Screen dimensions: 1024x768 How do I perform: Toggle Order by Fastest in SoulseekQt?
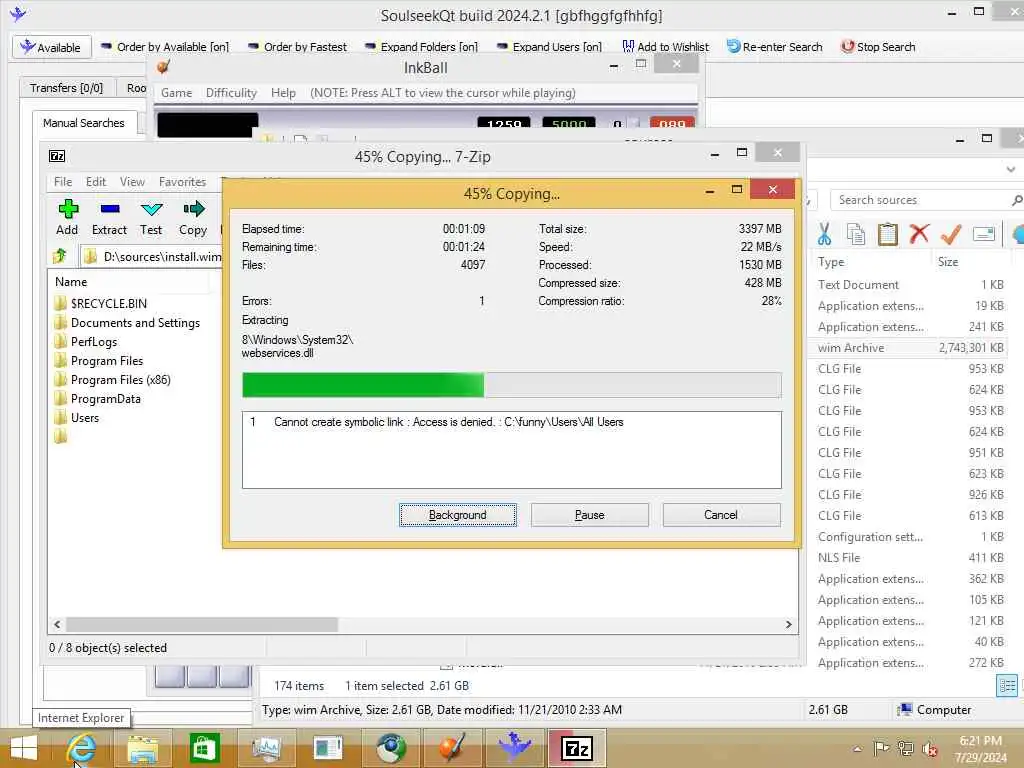click(x=298, y=47)
